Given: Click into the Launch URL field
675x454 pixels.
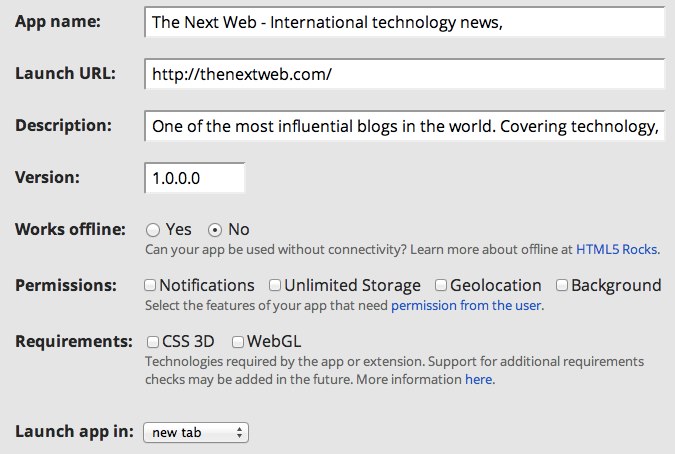Looking at the screenshot, I should coord(405,74).
